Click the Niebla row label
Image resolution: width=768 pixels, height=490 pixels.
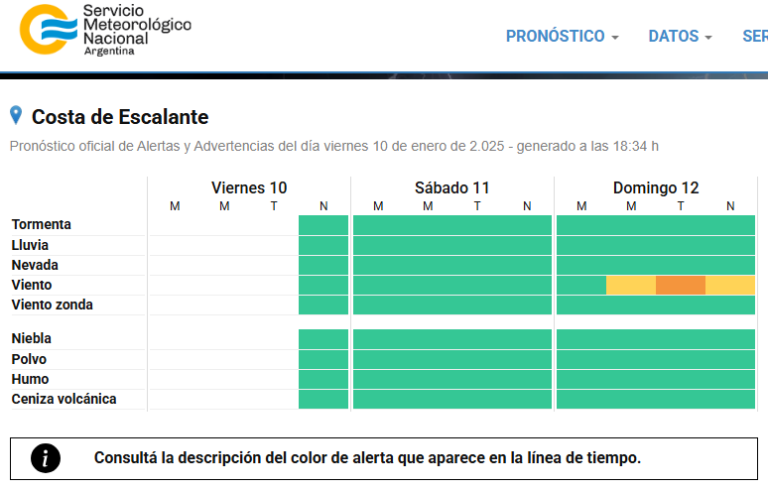click(x=31, y=339)
